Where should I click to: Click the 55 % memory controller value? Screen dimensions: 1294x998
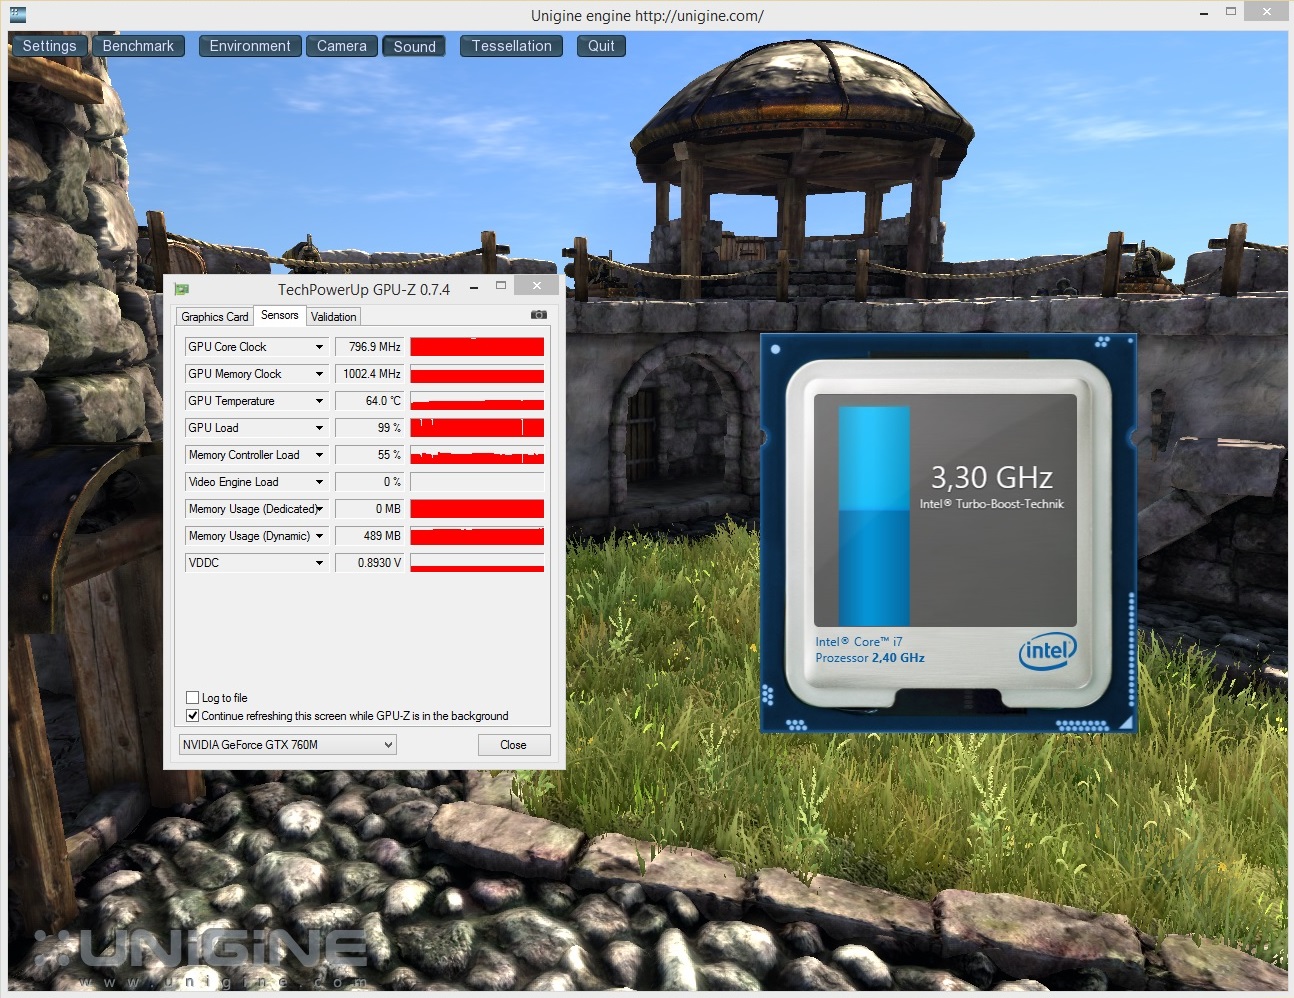369,455
